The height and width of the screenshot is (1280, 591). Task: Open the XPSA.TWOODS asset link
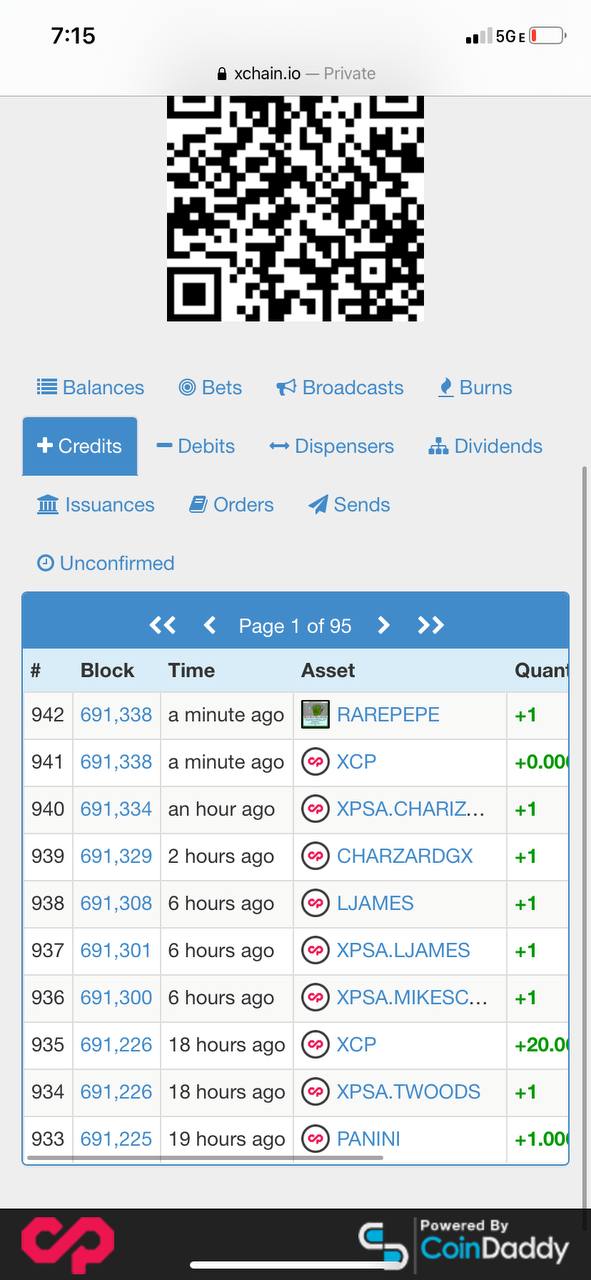point(409,1091)
